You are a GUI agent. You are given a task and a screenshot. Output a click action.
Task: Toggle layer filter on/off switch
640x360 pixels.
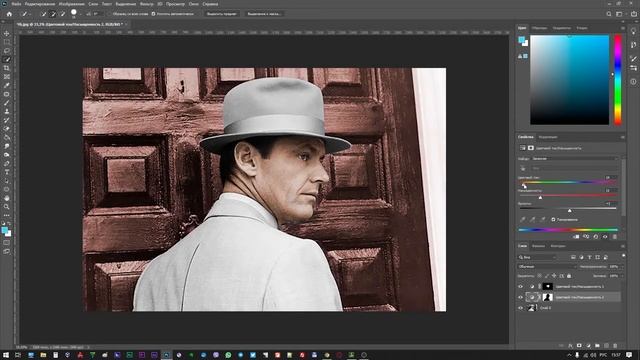tap(623, 256)
